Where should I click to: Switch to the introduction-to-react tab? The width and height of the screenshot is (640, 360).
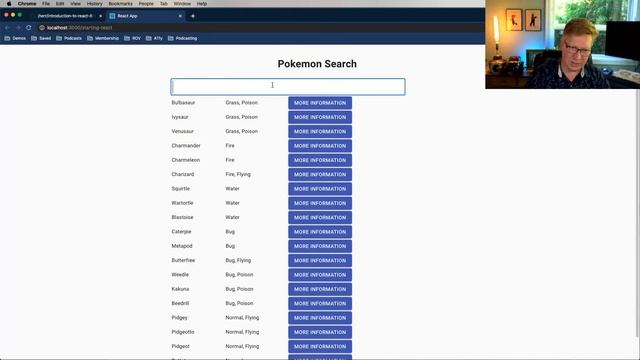coord(64,16)
